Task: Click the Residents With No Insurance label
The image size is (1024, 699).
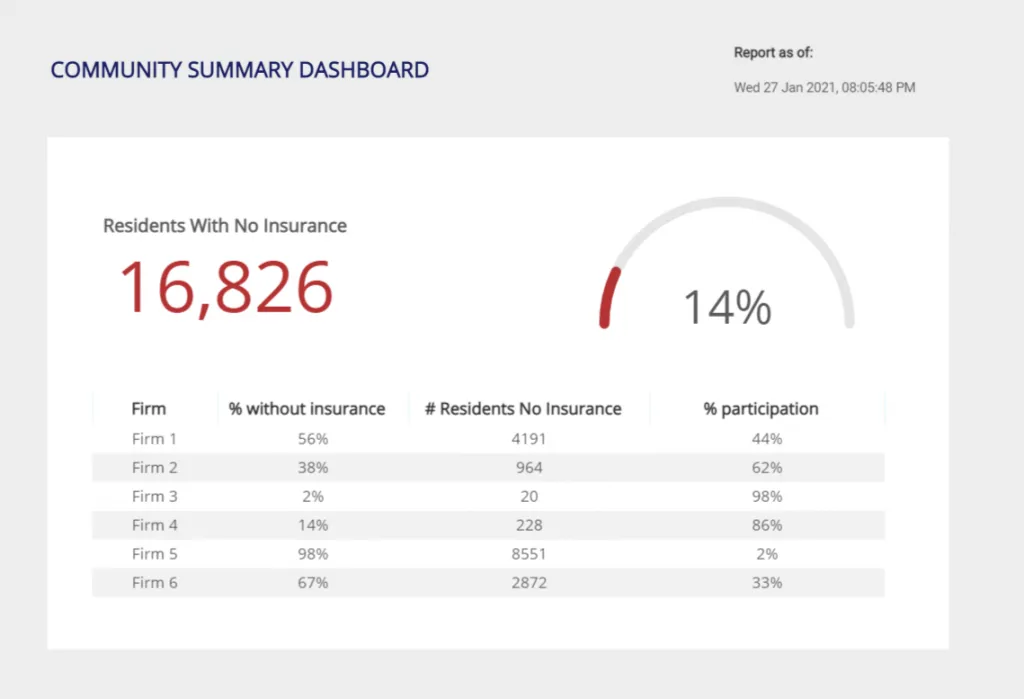Action: 225,226
